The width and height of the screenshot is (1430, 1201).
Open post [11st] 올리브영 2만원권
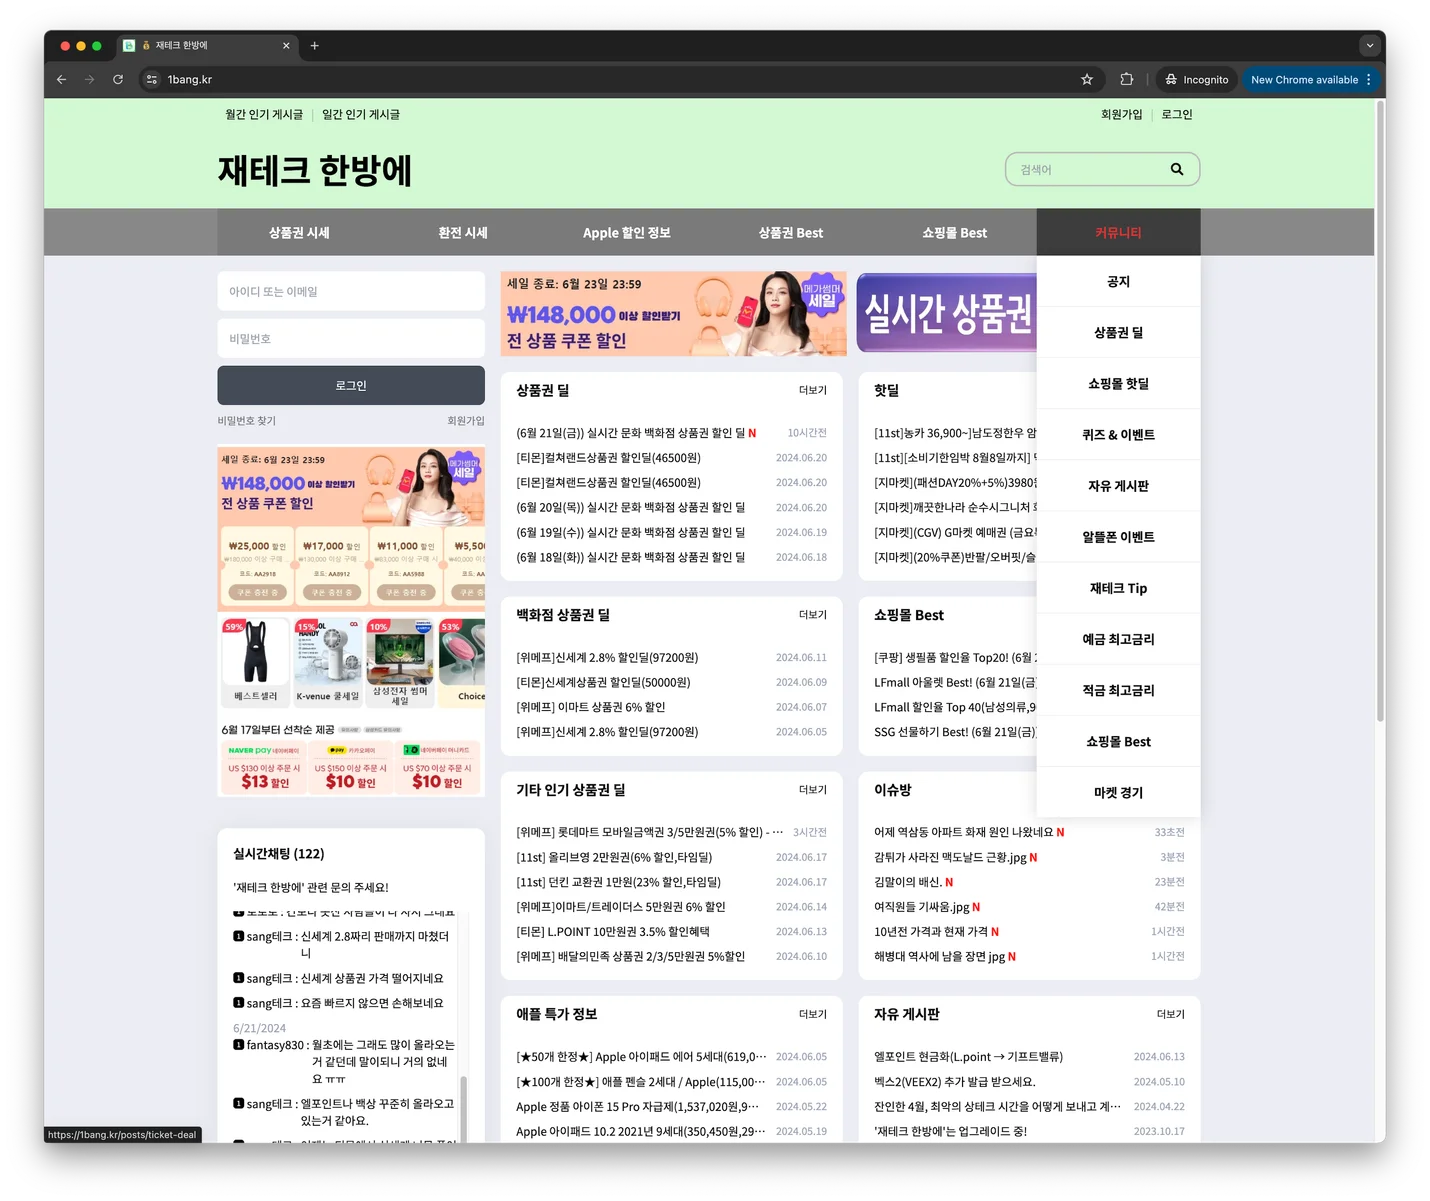pos(614,857)
